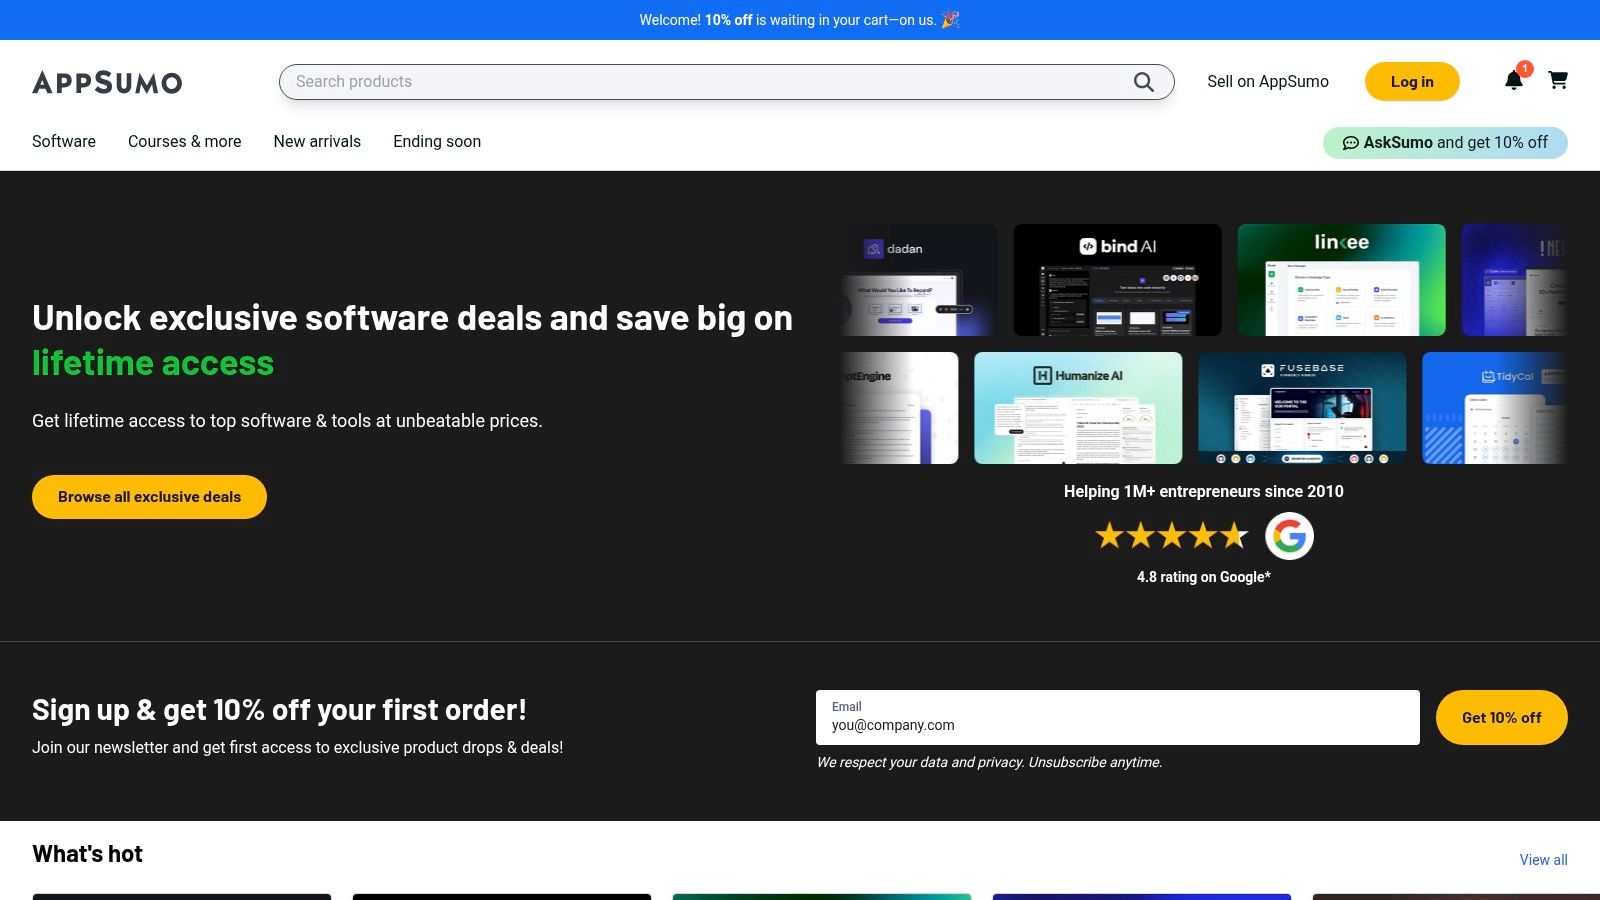This screenshot has height=900, width=1600.
Task: Open the View all link
Action: [x=1543, y=860]
